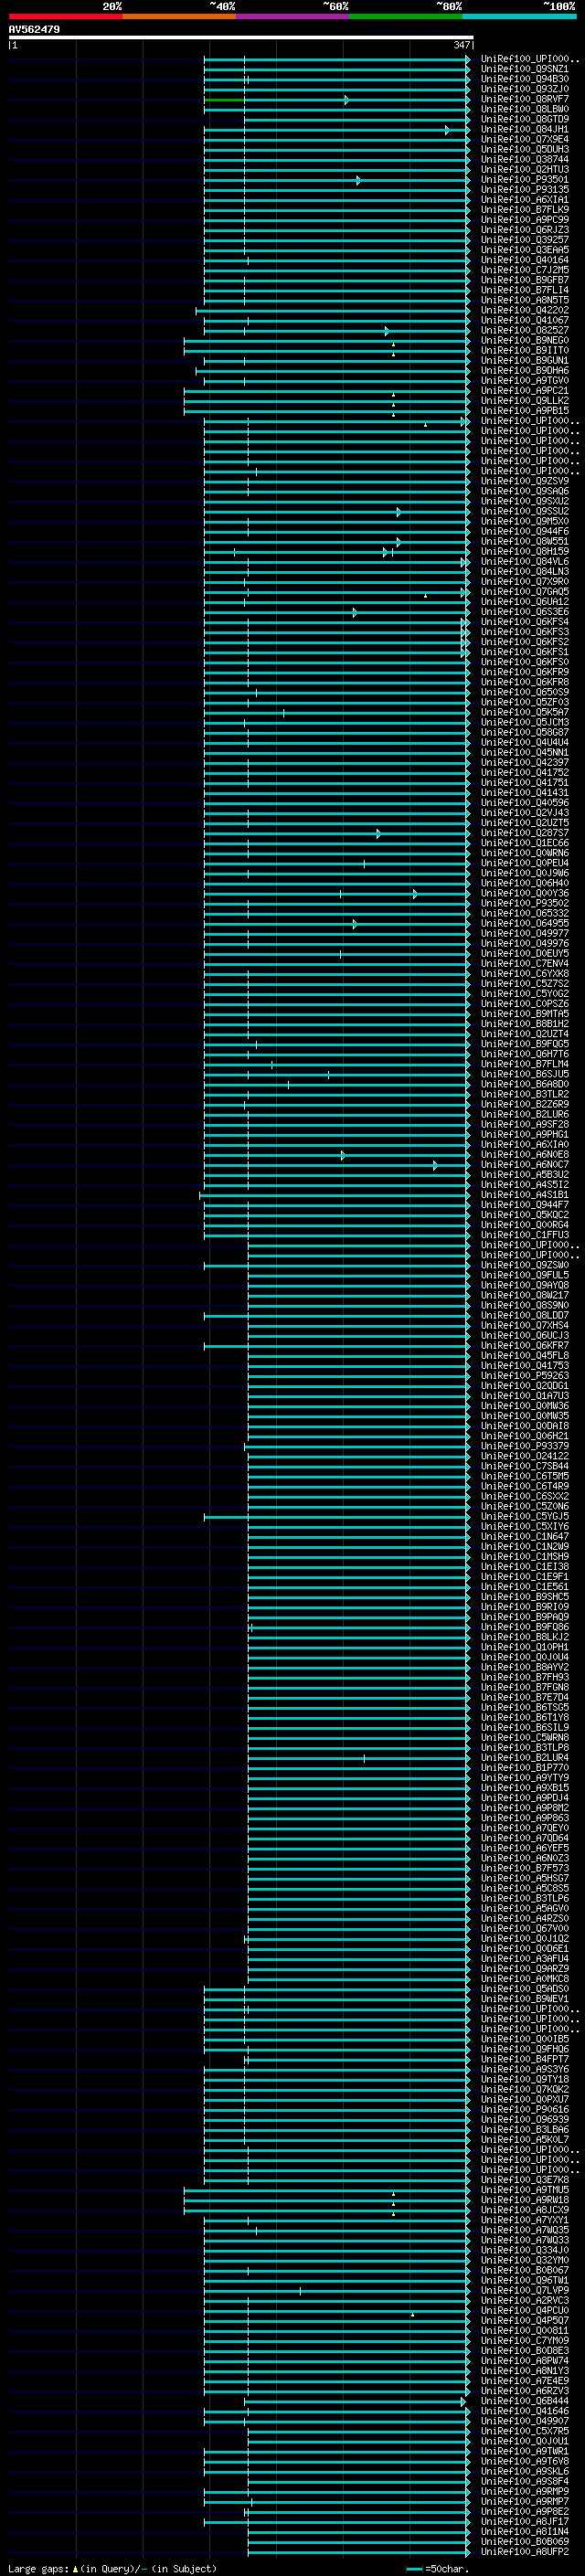
Task: Select the UniRef100_Q4U4U4 label
Action: click(525, 742)
